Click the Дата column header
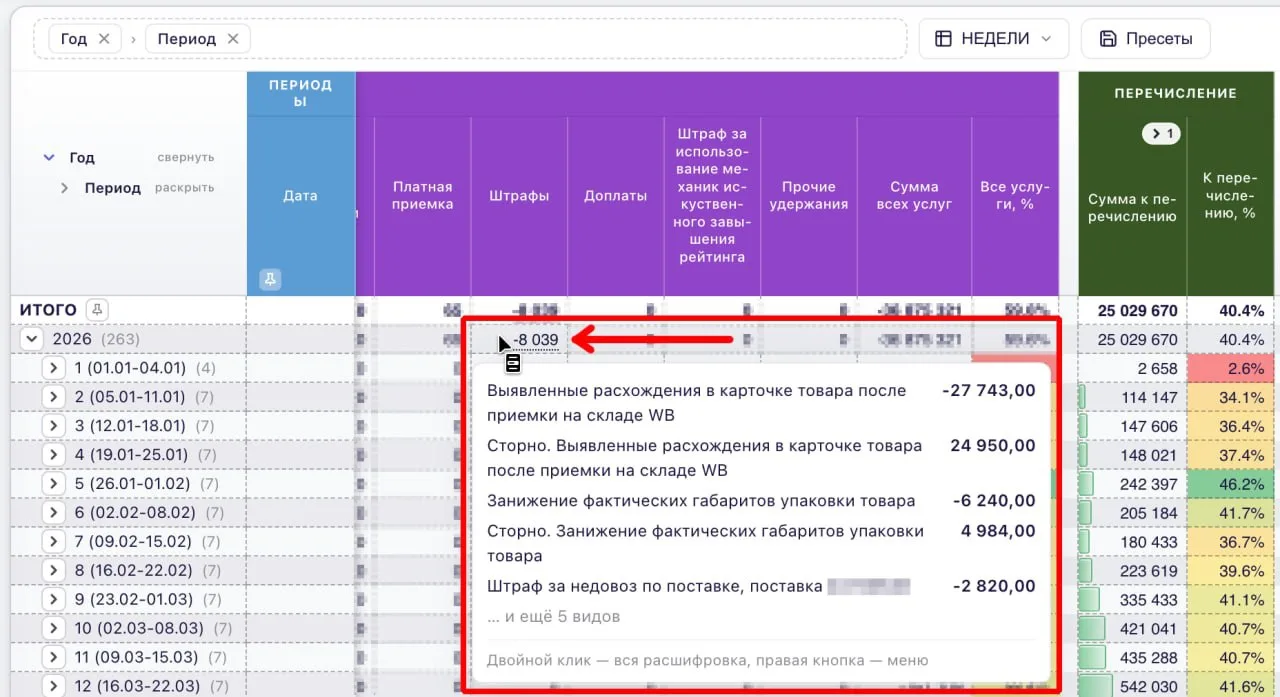 300,196
